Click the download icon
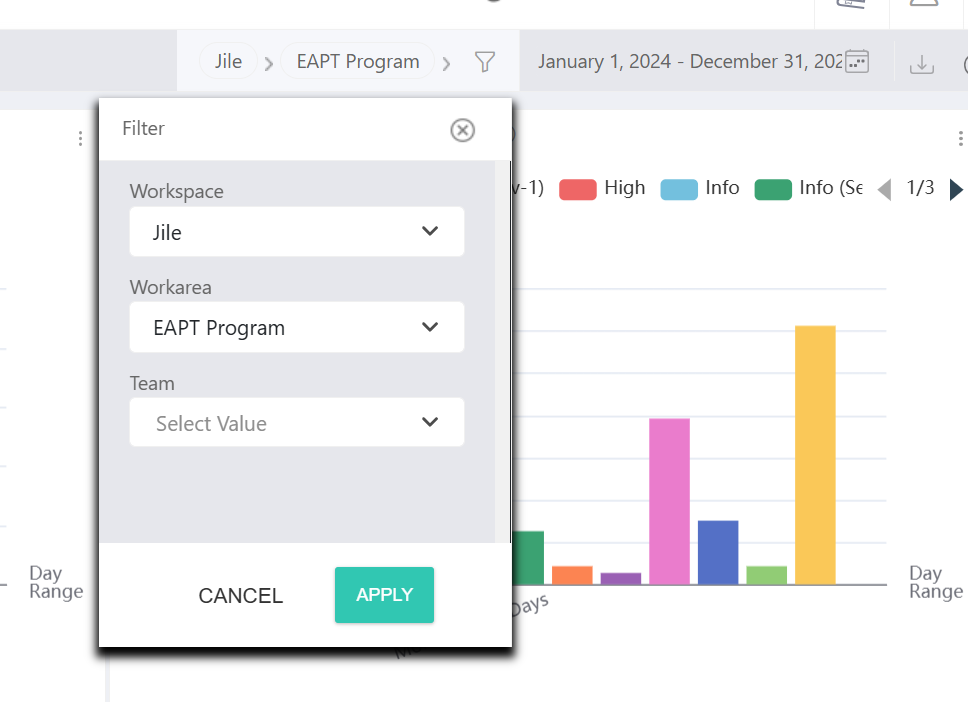 pyautogui.click(x=921, y=64)
